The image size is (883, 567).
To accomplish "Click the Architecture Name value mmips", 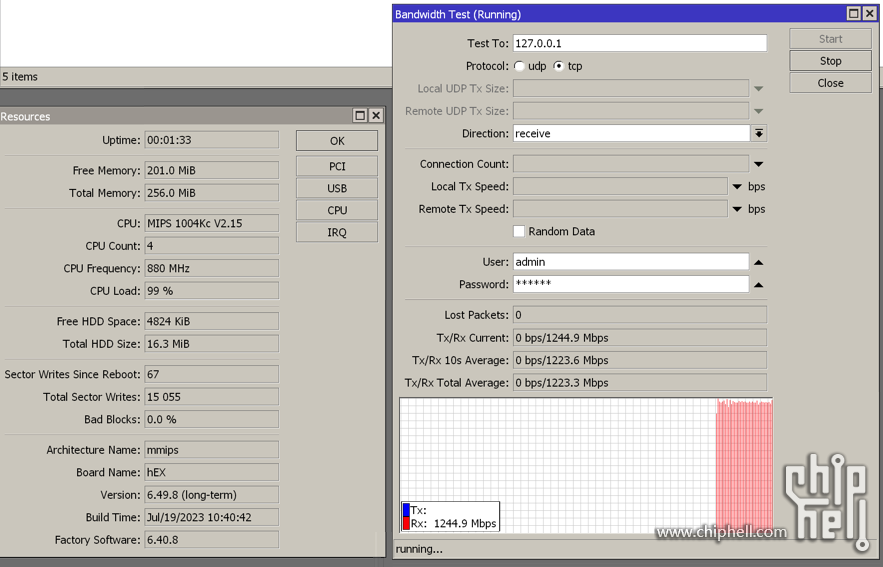I will click(211, 449).
